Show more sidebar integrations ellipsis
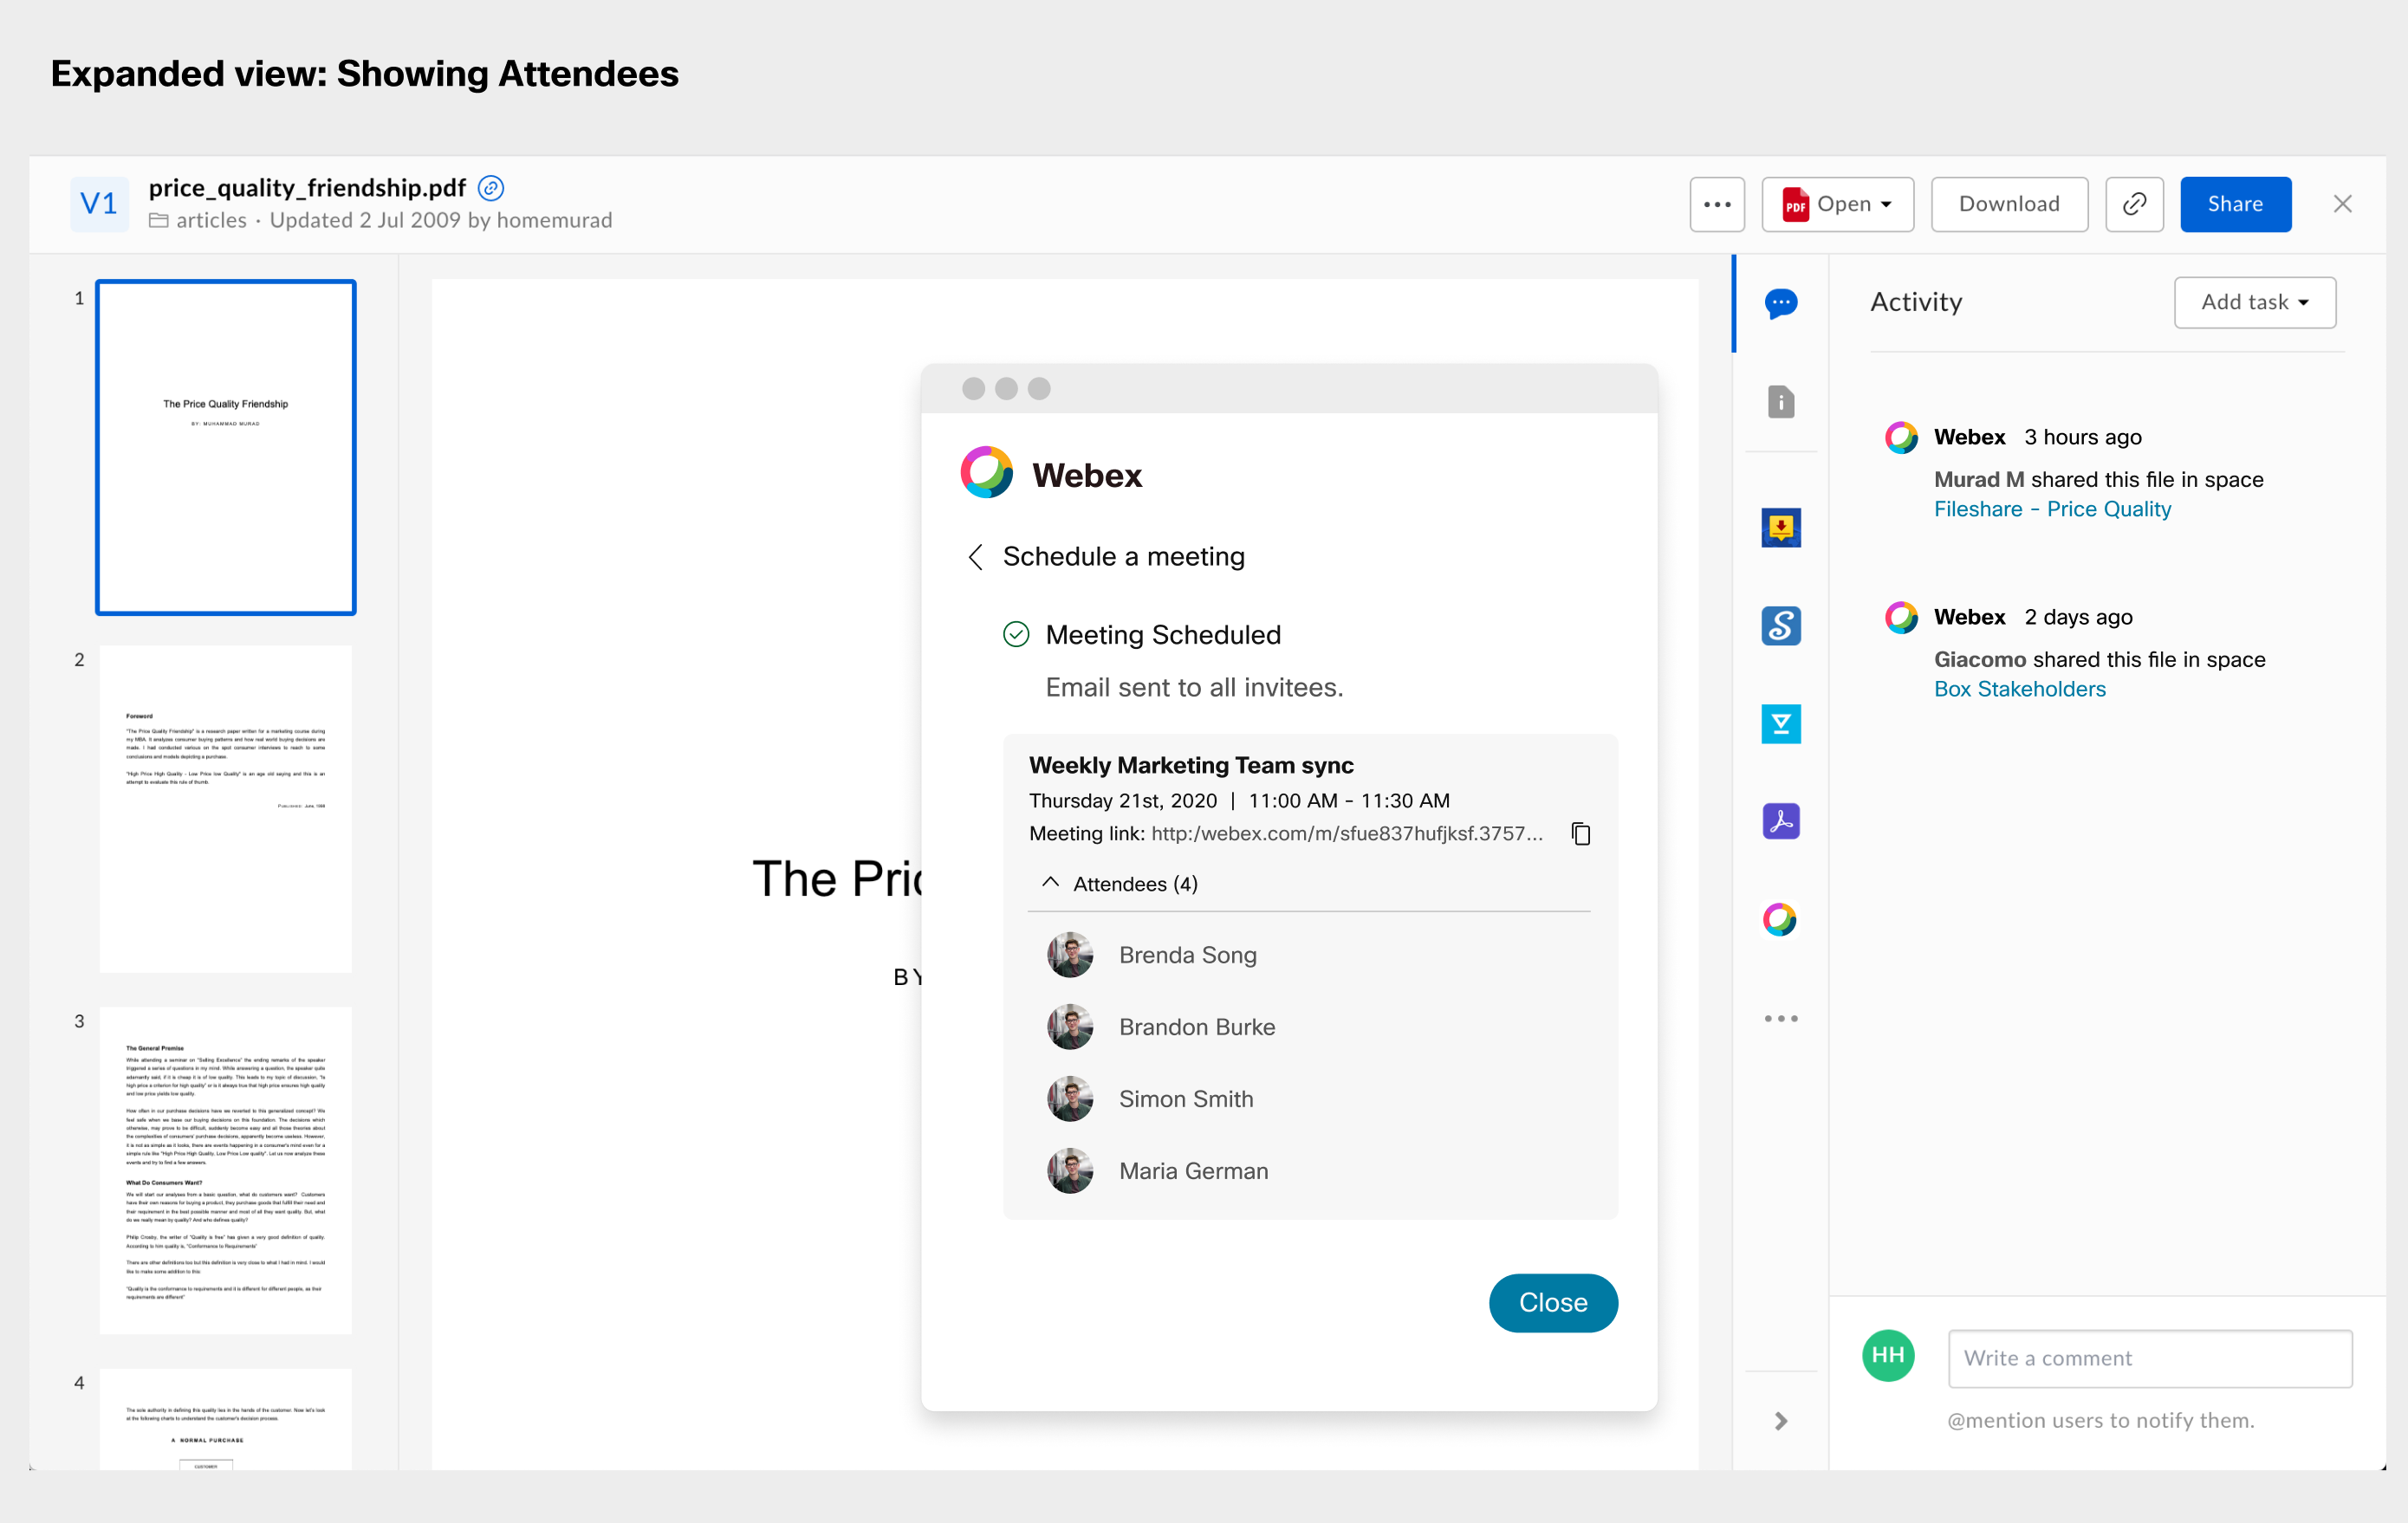 (1781, 1019)
